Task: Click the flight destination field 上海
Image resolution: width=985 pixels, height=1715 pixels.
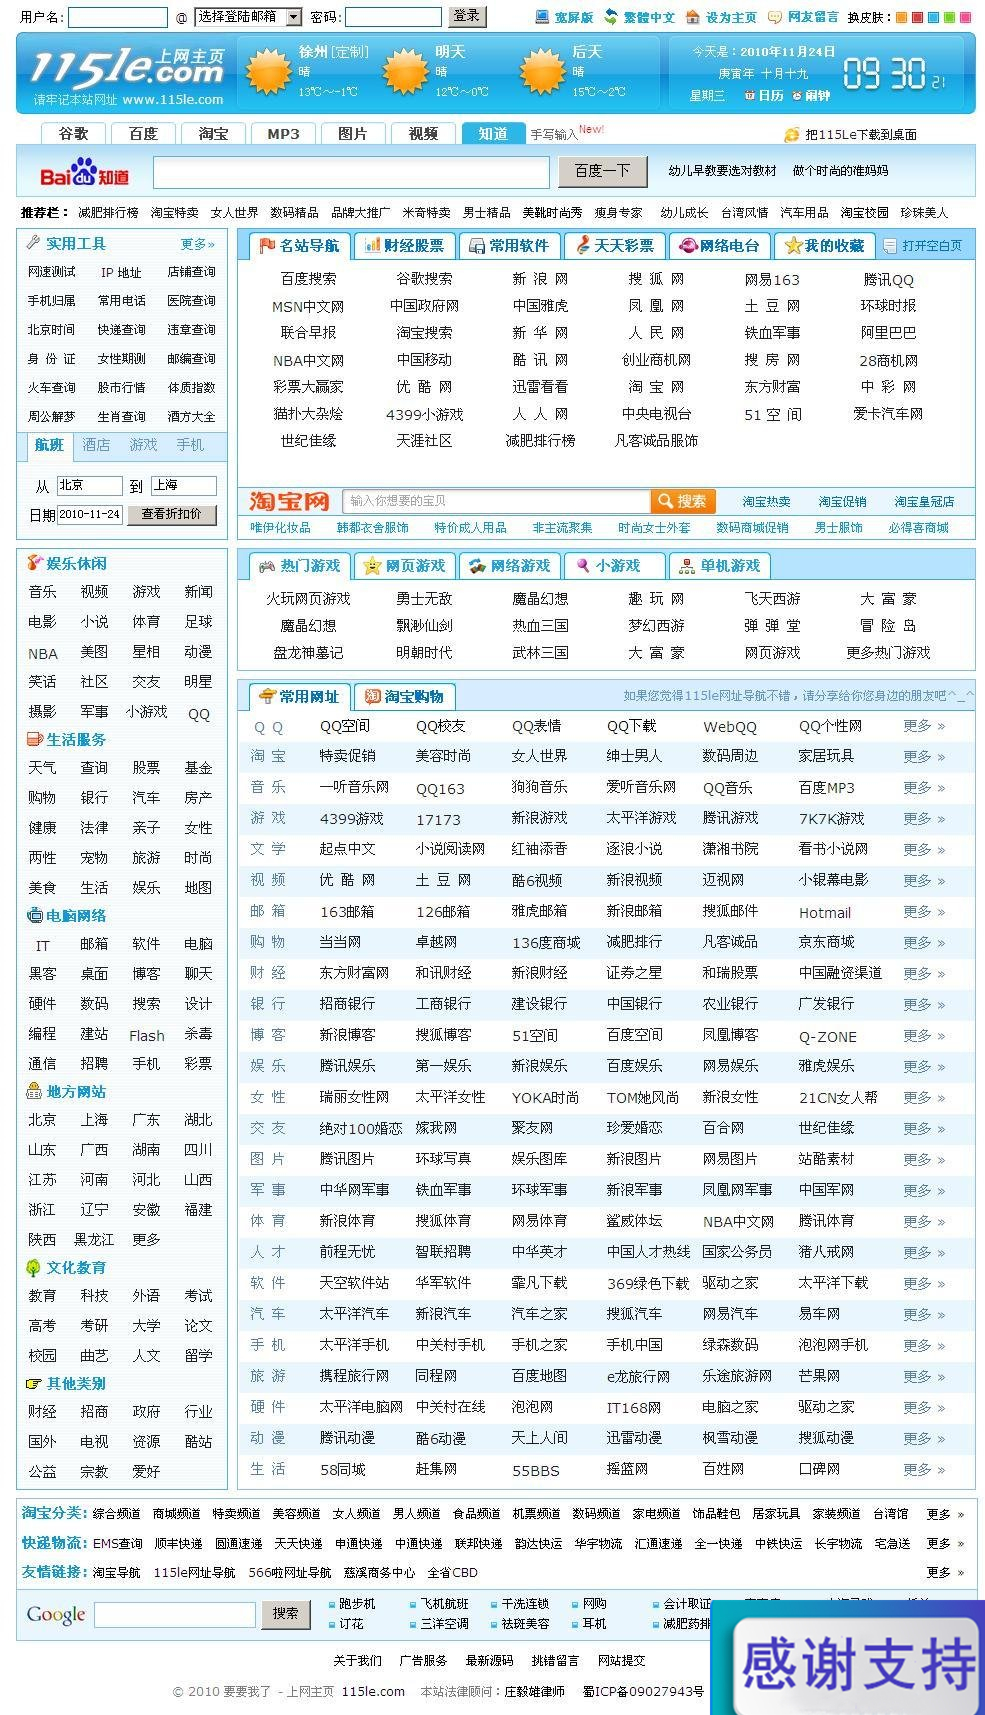Action: [x=183, y=485]
